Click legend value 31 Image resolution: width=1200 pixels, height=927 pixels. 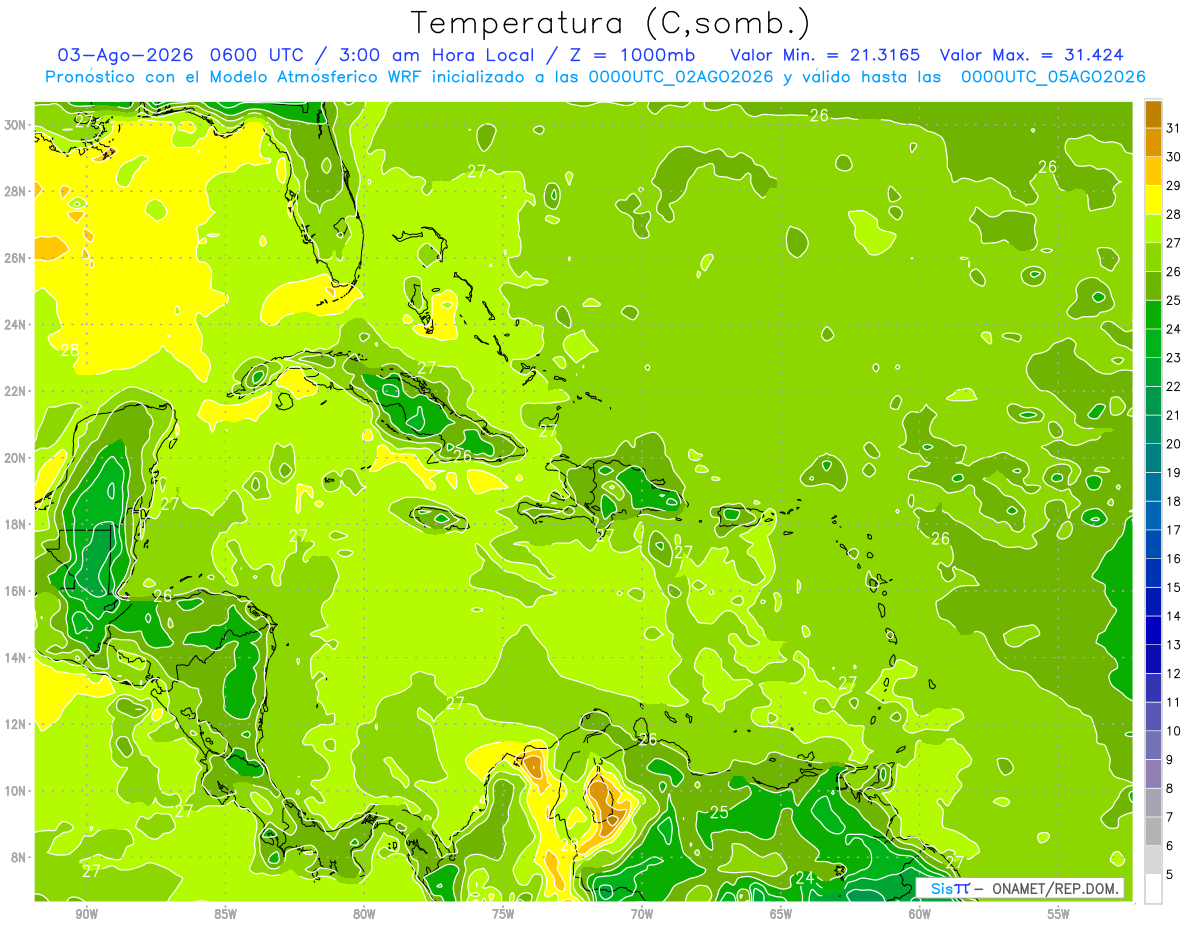[1174, 127]
